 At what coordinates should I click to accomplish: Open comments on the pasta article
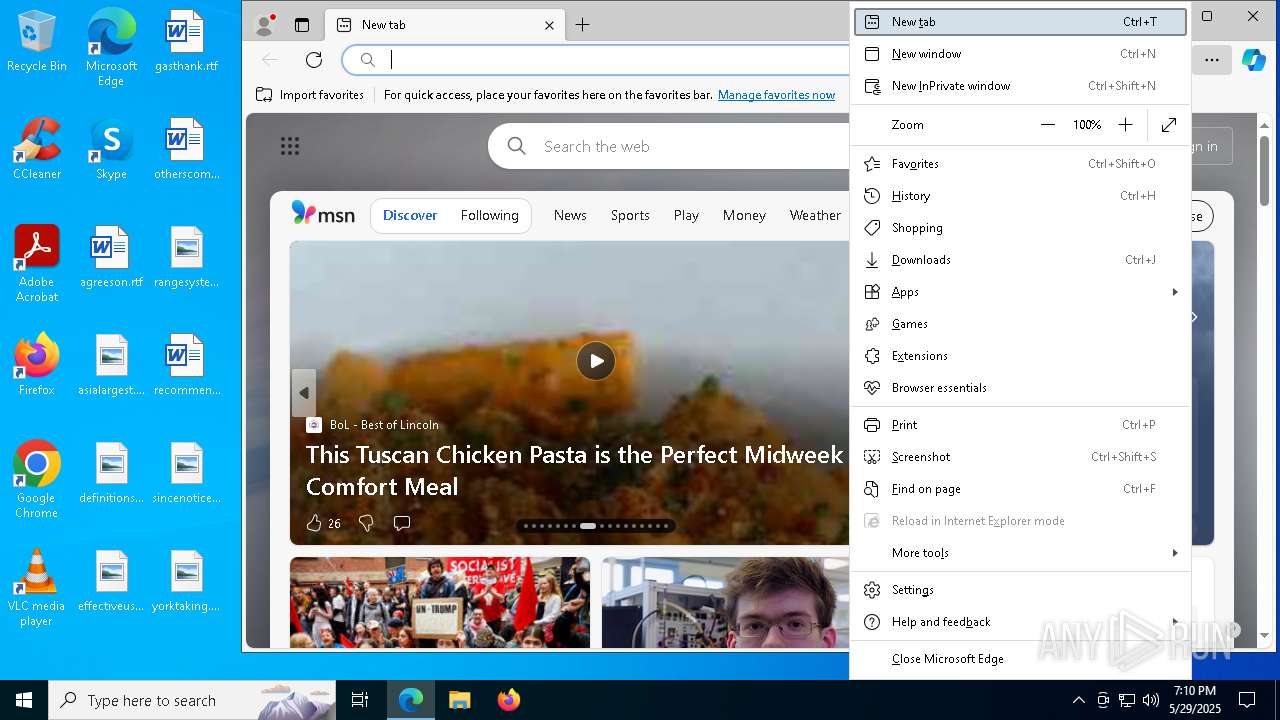coord(402,523)
